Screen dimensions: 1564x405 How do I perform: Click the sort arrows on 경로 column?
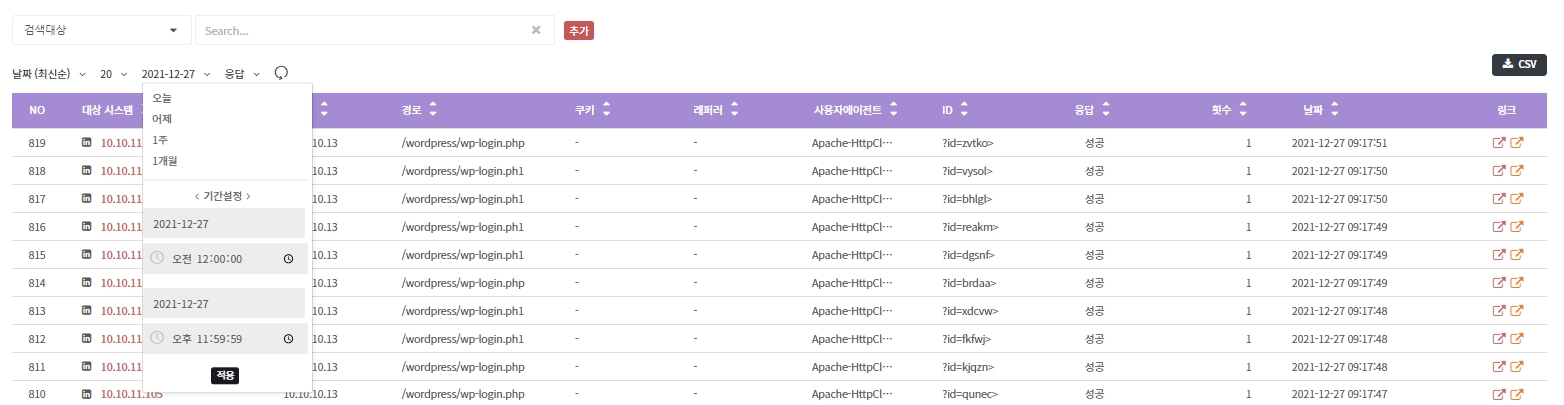tap(433, 111)
